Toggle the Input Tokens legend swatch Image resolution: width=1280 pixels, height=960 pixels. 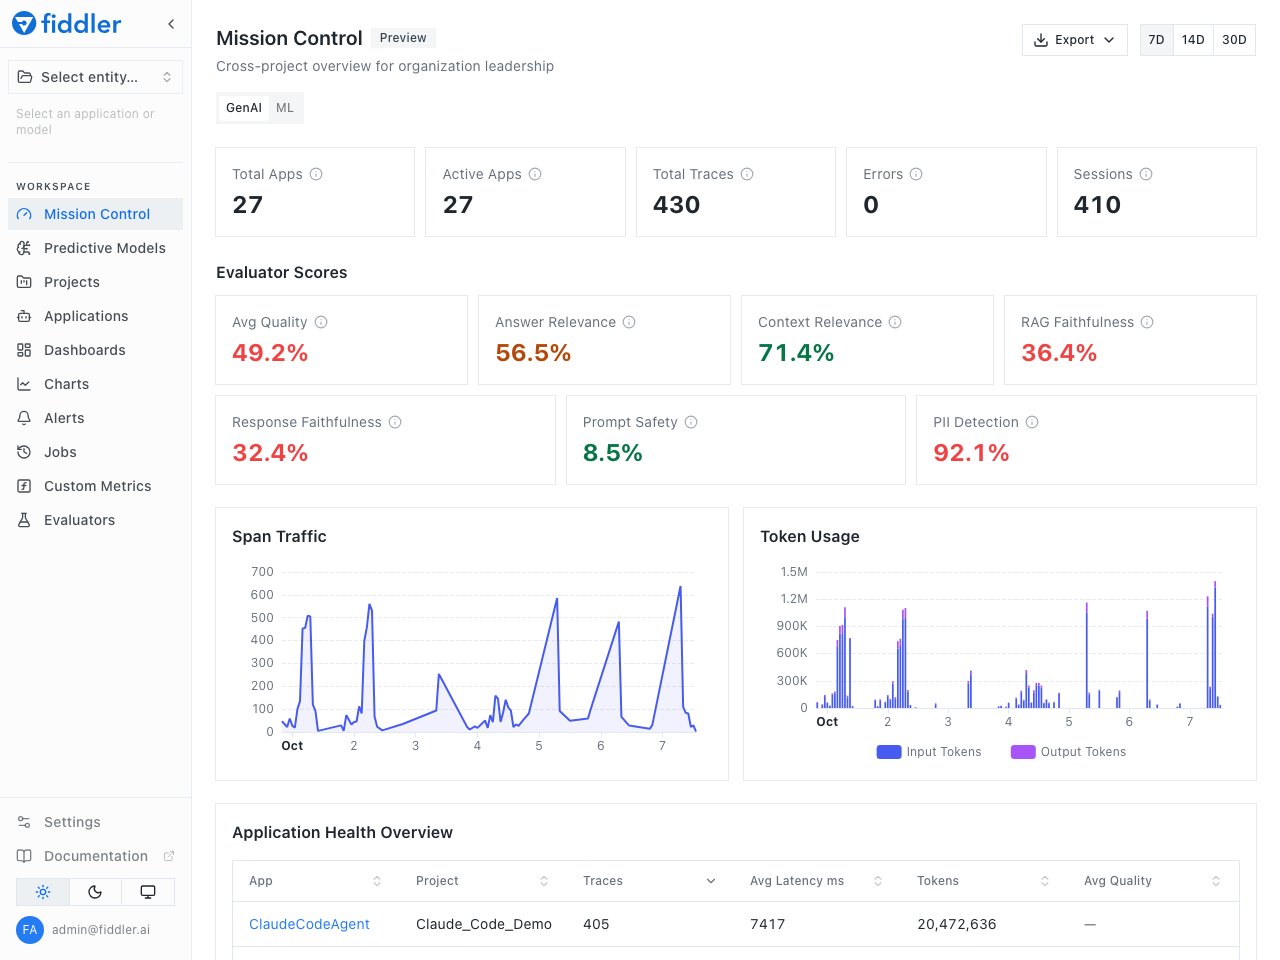[x=889, y=752]
